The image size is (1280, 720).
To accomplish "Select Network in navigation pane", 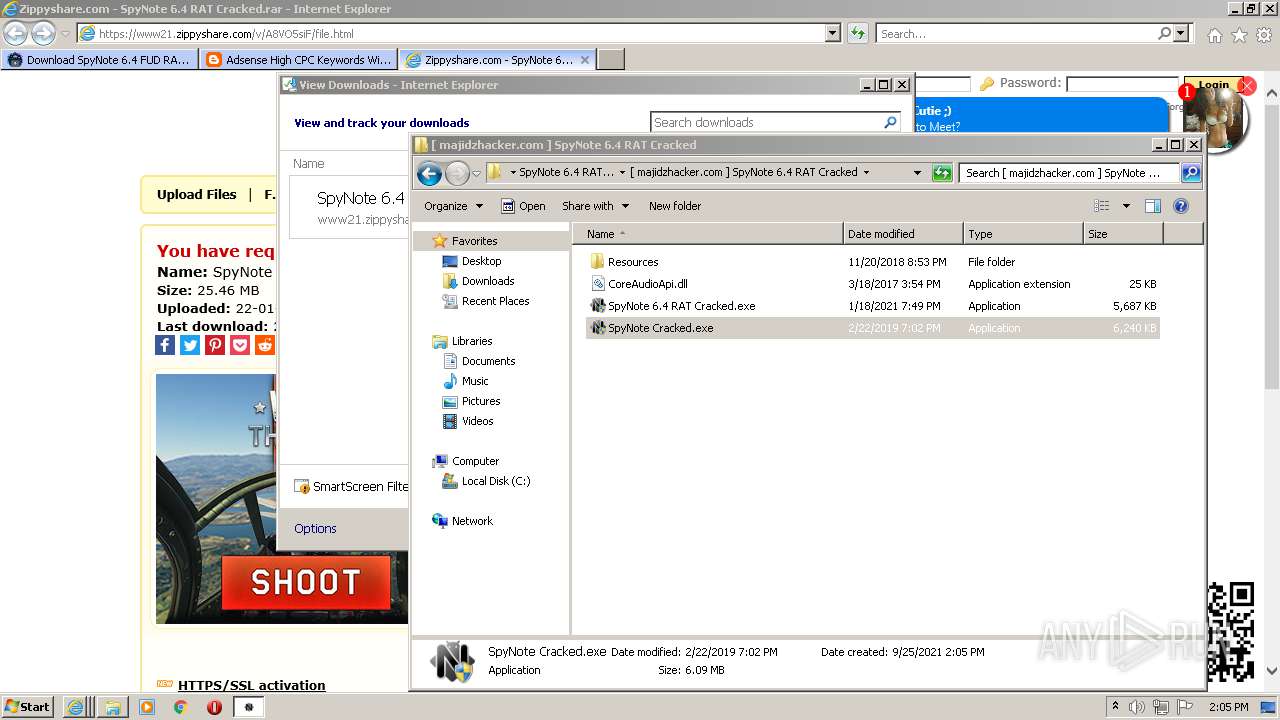I will [x=472, y=521].
